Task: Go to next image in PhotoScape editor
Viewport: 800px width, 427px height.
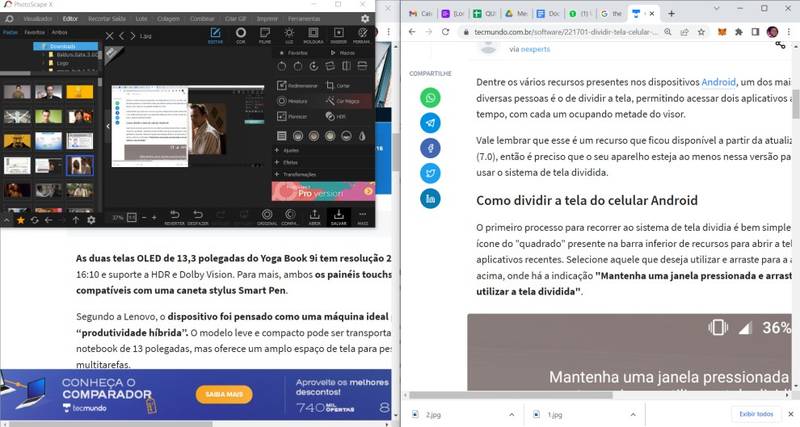Action: [x=133, y=36]
